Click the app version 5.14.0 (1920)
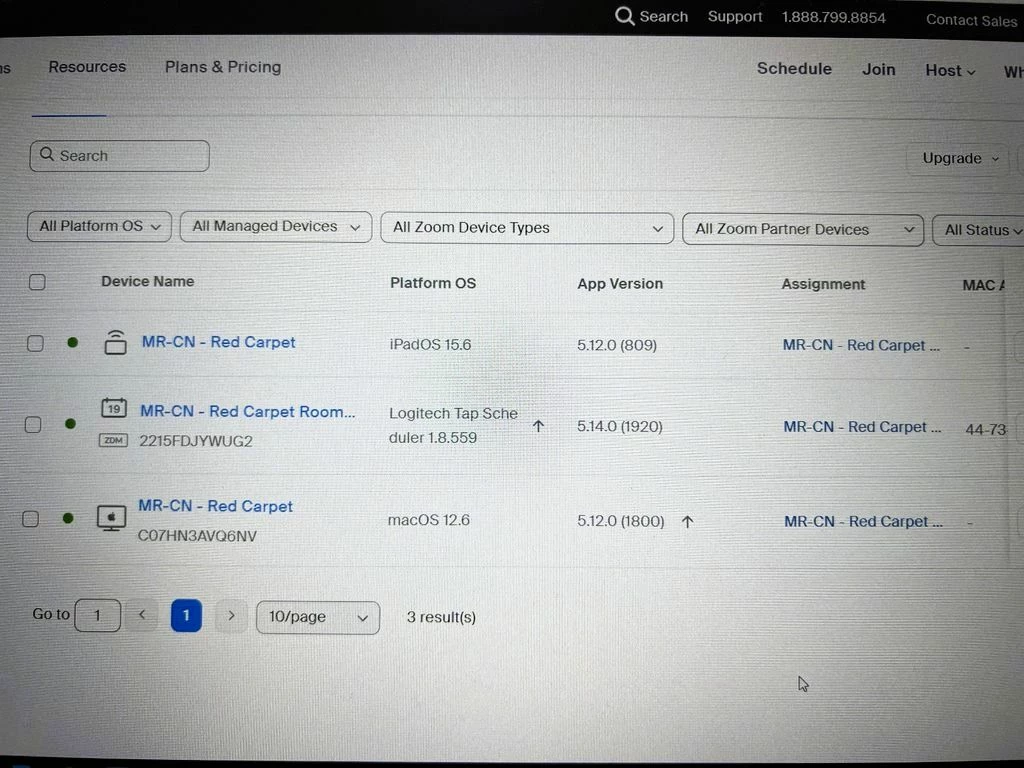This screenshot has height=768, width=1024. (x=619, y=426)
